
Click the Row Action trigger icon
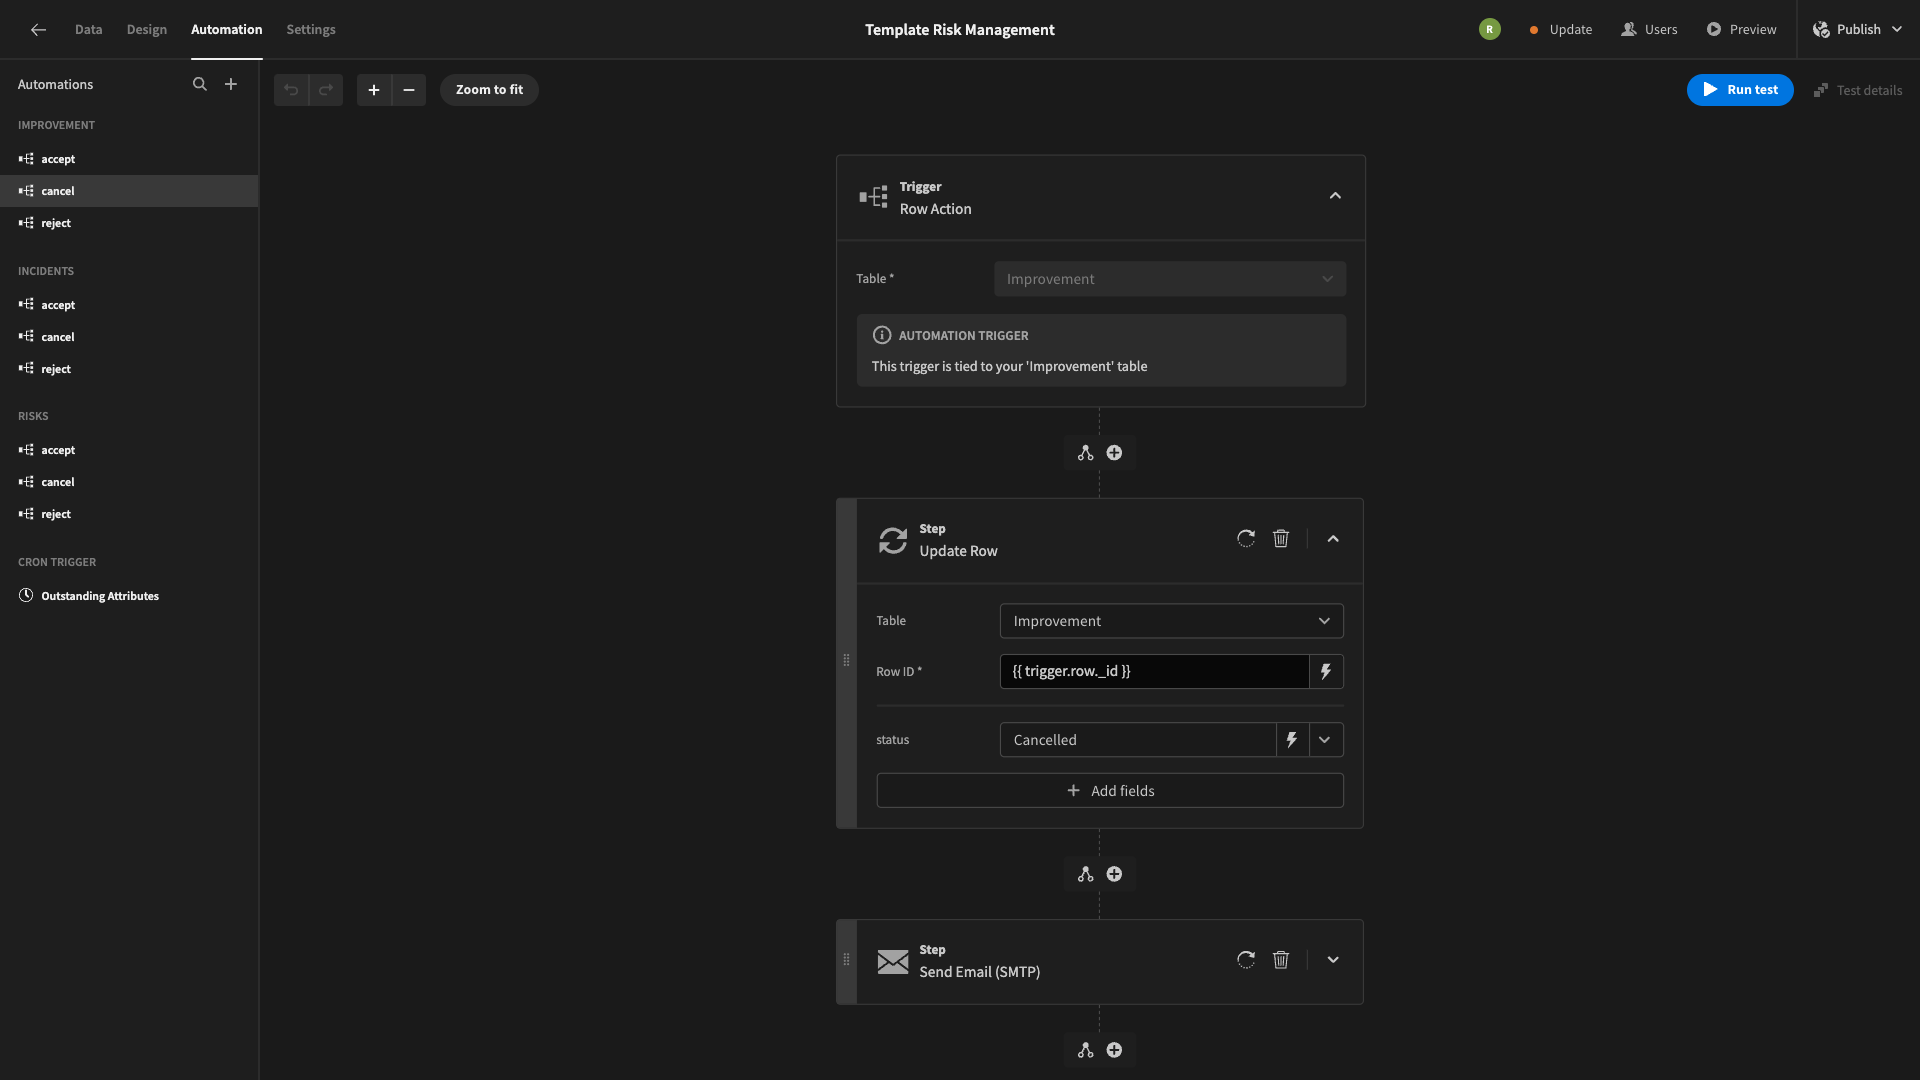[872, 196]
